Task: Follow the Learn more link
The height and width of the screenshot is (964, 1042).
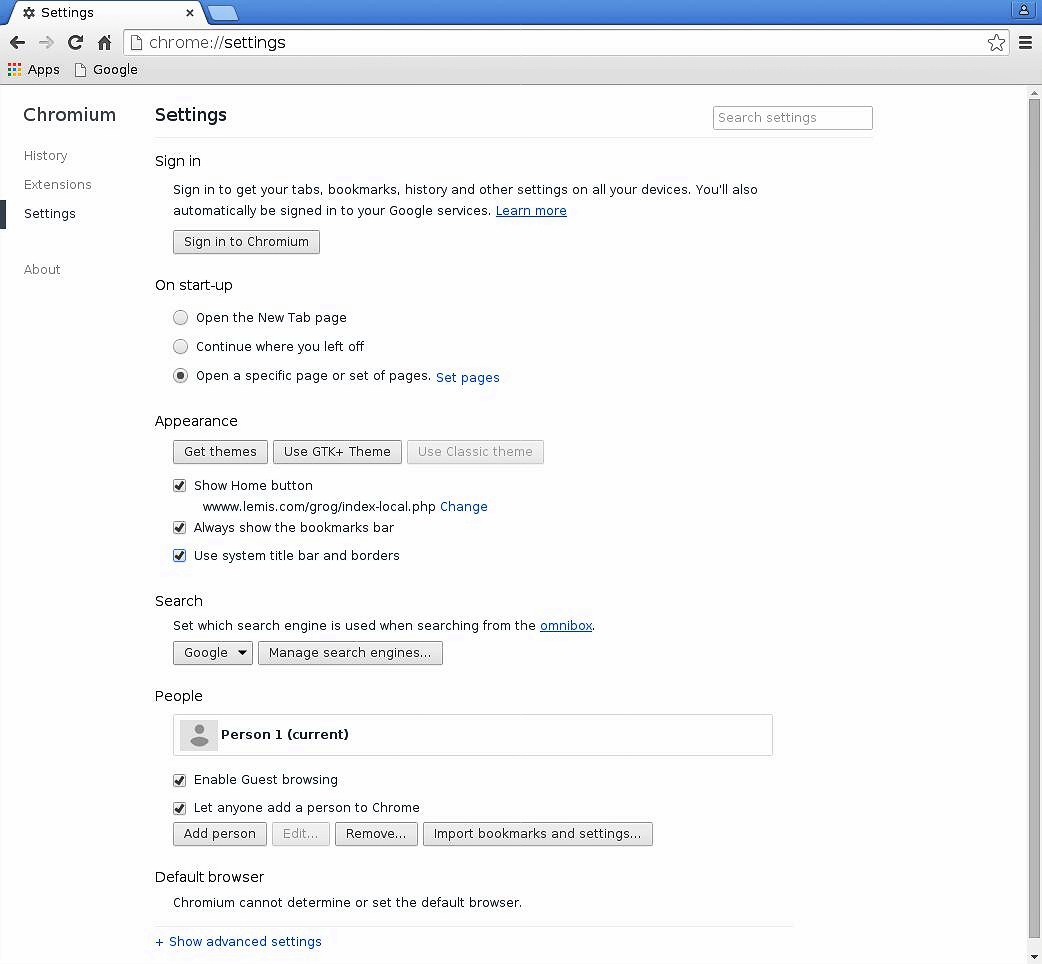Action: (x=531, y=211)
